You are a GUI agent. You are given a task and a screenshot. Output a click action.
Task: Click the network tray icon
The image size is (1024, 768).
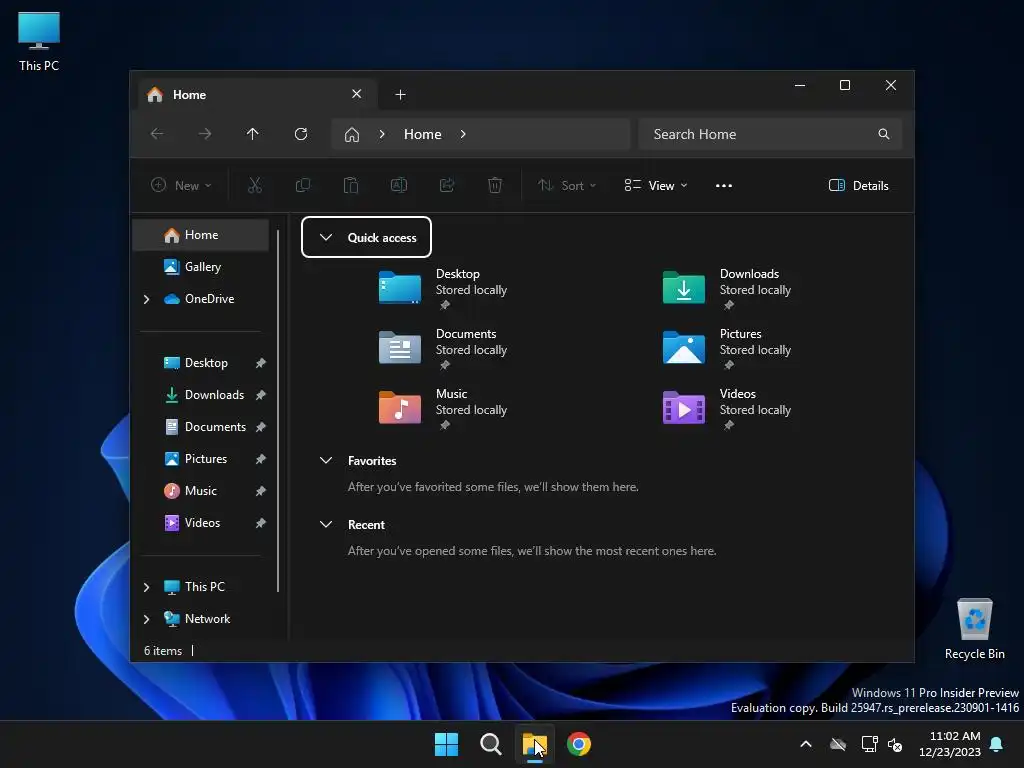tap(869, 744)
